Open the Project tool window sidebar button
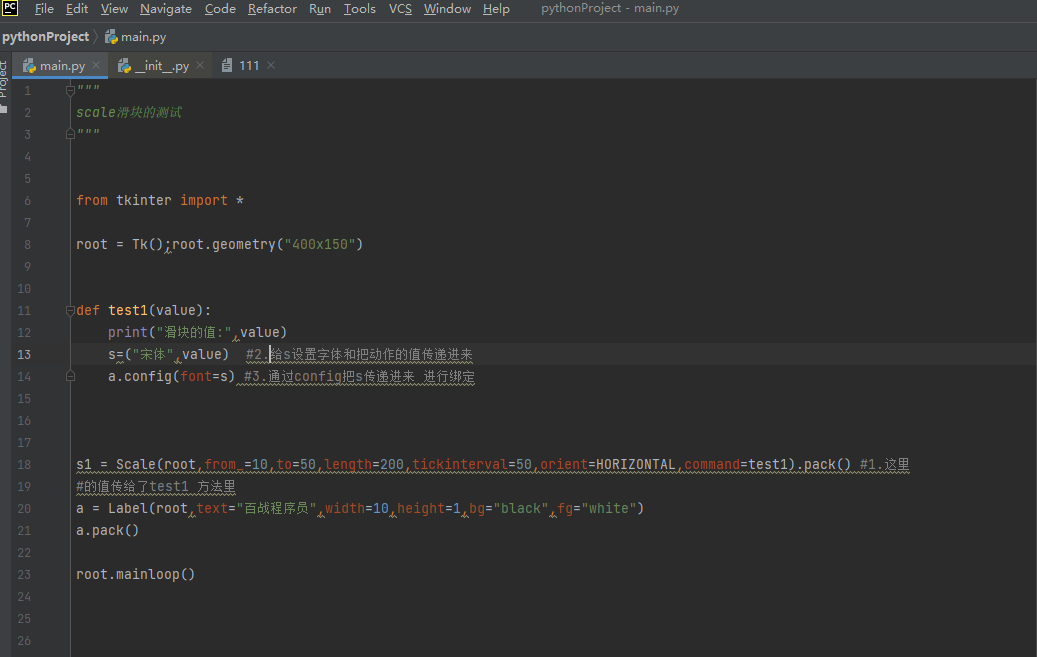 click(x=5, y=86)
